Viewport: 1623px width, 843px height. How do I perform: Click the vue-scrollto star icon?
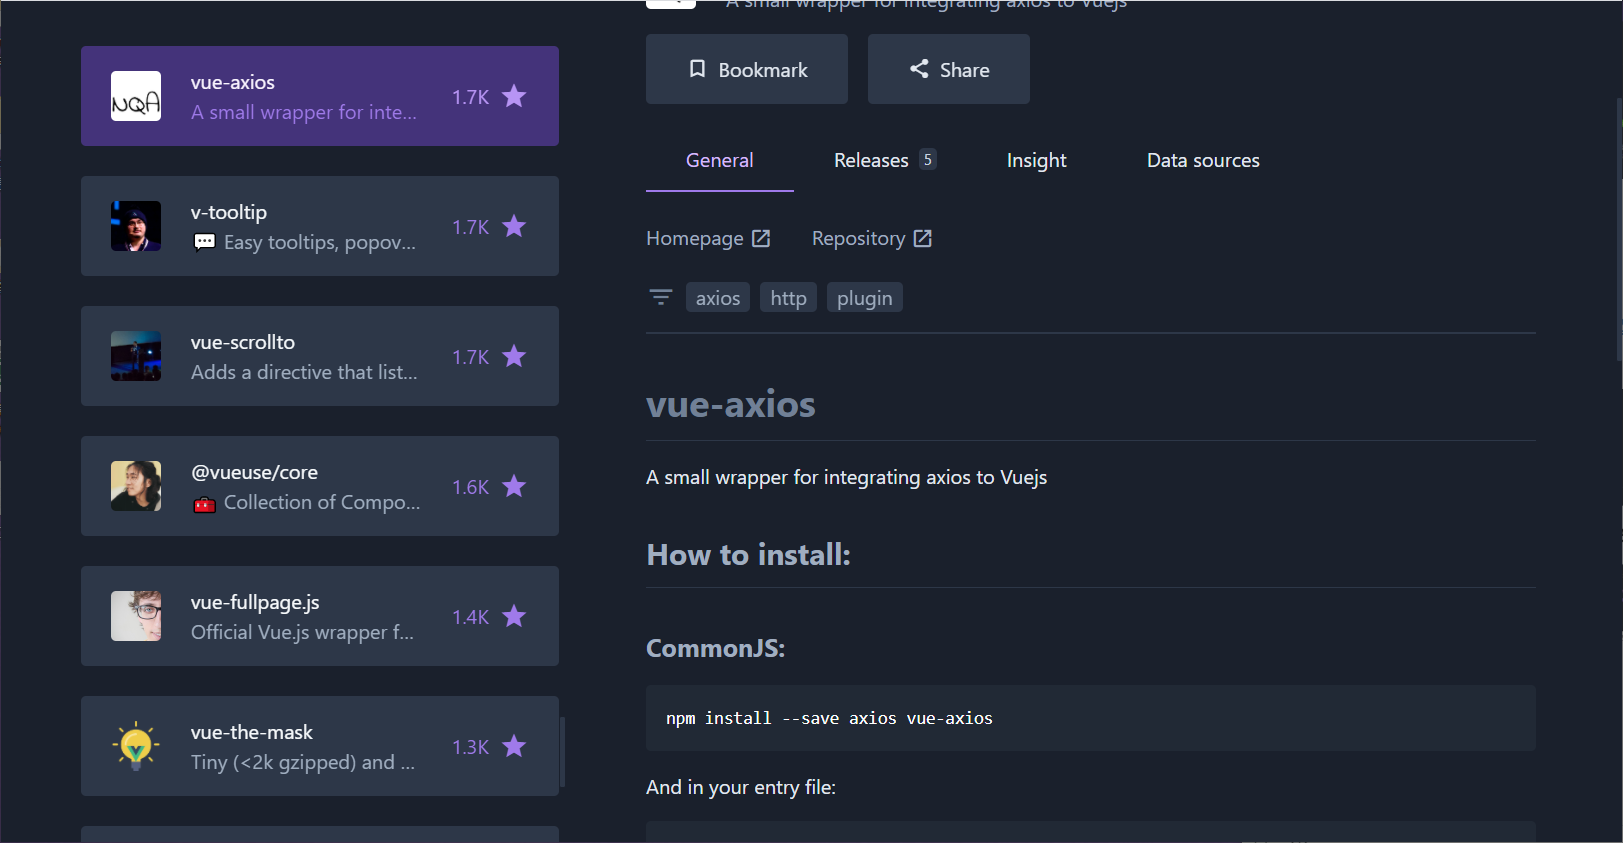514,356
